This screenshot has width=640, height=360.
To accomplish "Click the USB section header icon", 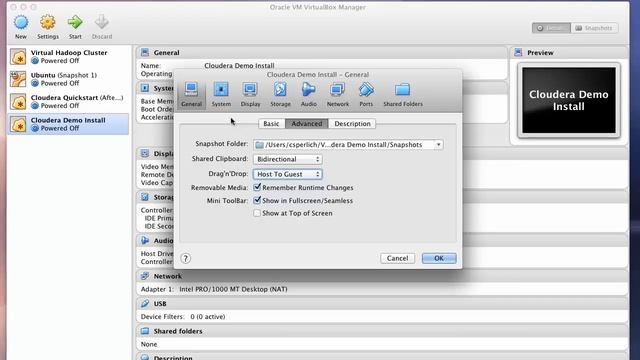I will click(145, 304).
